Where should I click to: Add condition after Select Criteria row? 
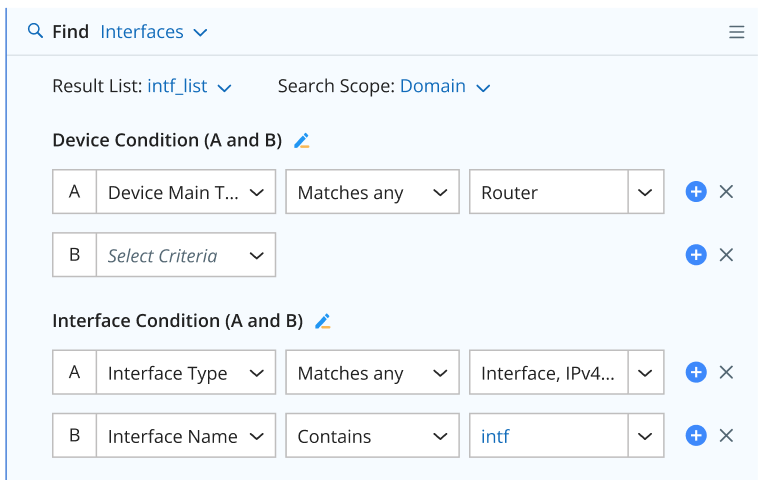696,255
